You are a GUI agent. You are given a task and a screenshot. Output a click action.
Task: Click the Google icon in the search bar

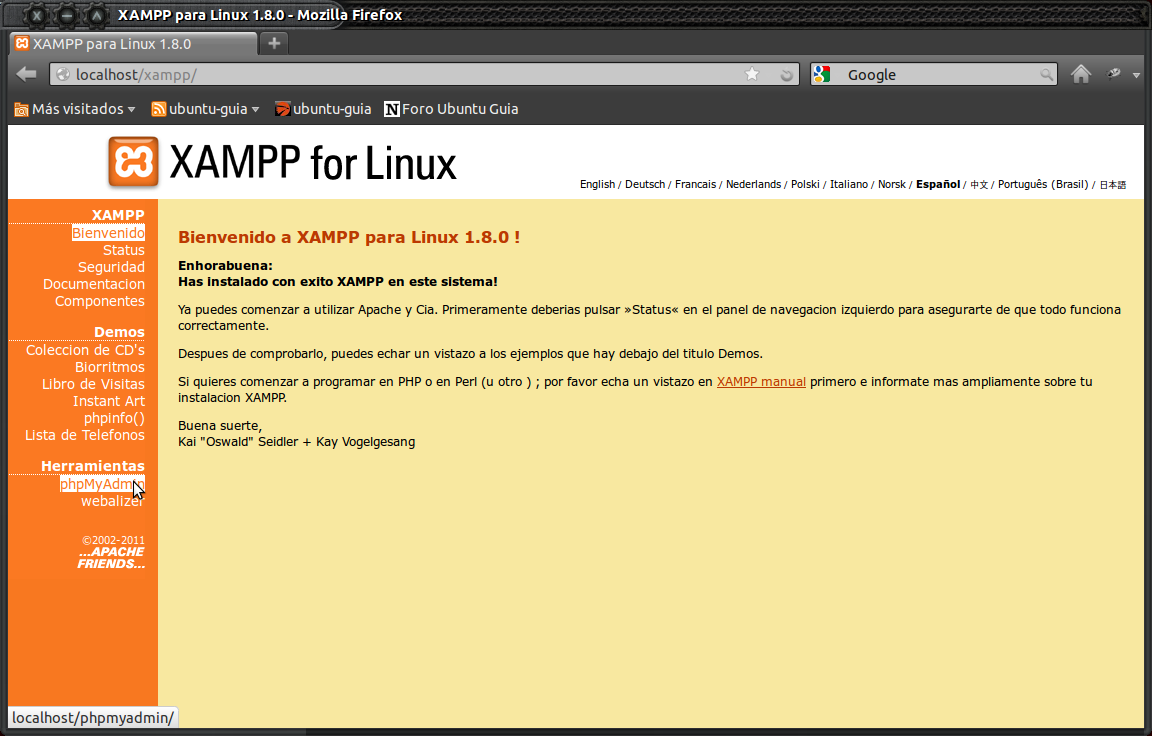point(821,73)
